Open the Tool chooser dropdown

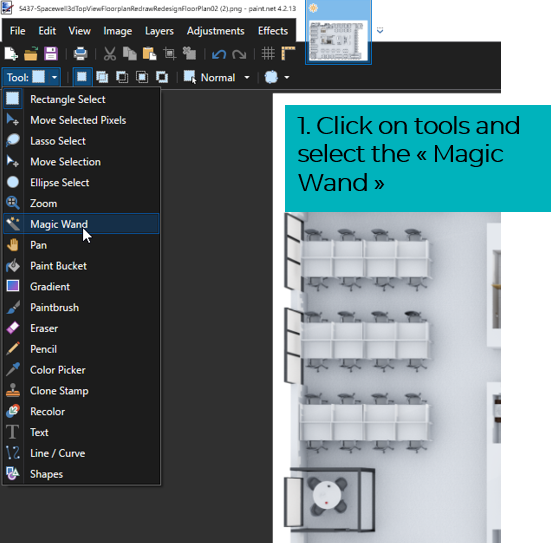(x=31, y=77)
